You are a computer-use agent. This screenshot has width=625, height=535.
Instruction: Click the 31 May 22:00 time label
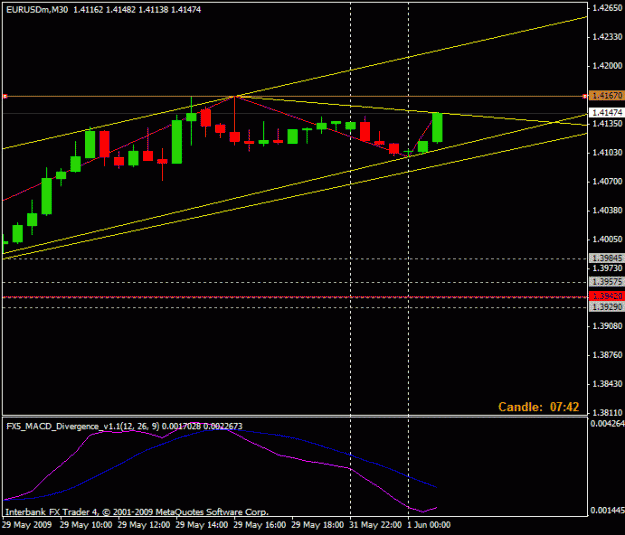click(375, 525)
